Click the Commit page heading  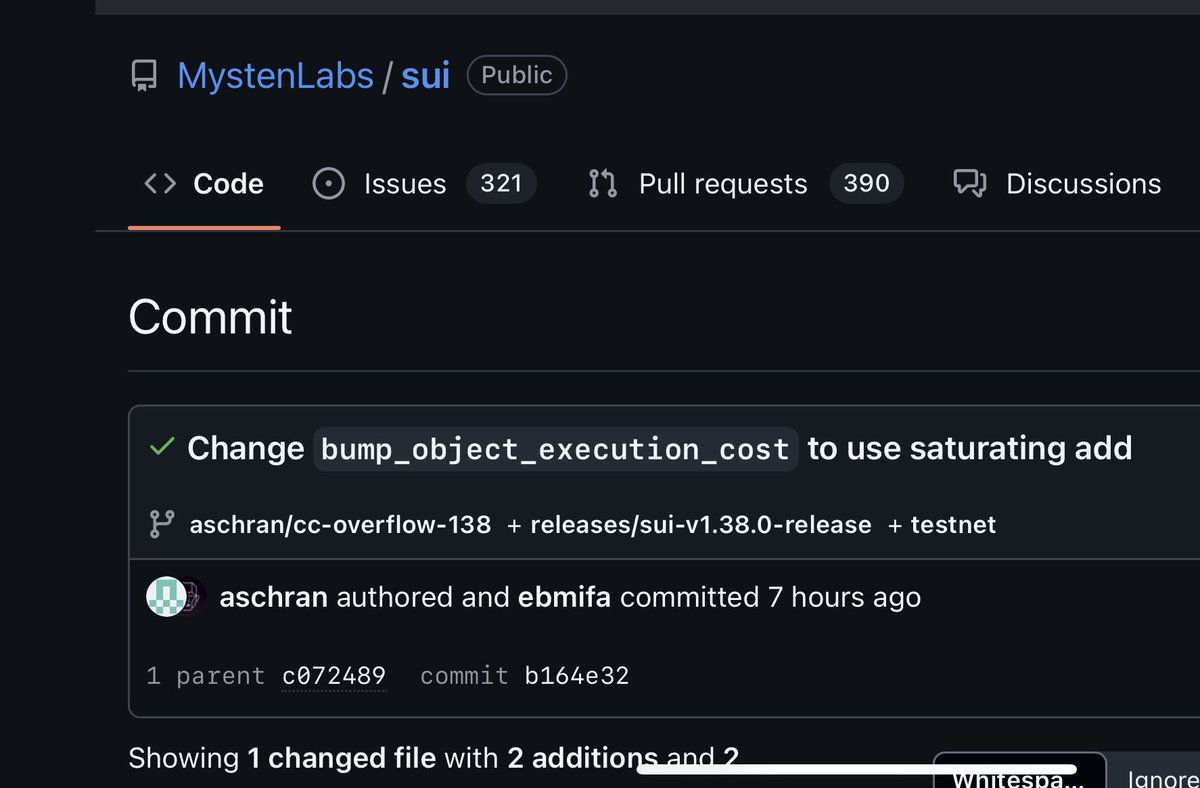pos(211,317)
